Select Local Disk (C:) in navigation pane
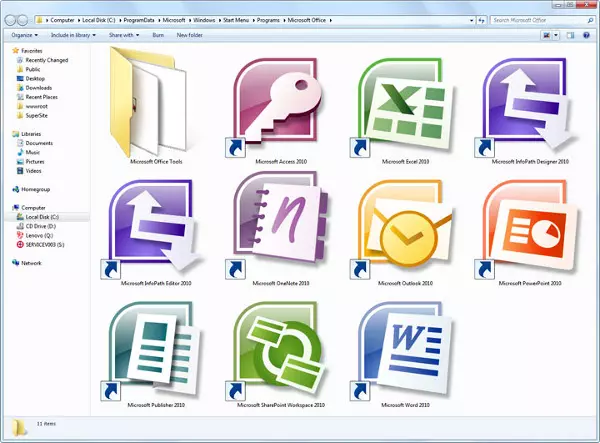 [43, 216]
